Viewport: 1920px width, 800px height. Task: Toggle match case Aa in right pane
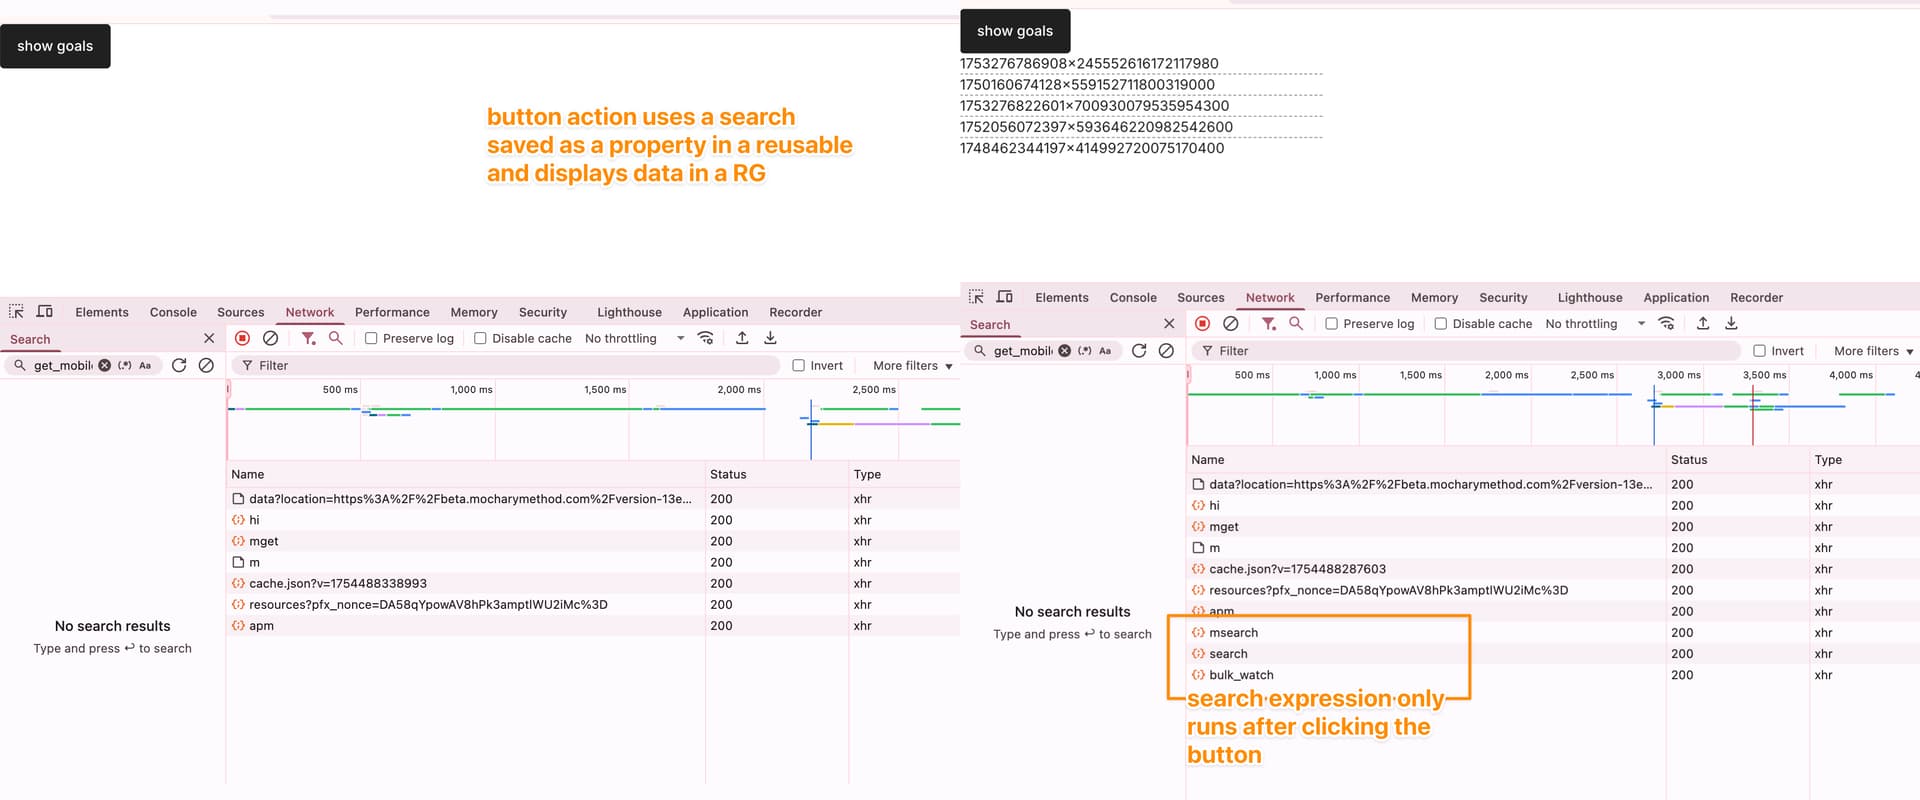pyautogui.click(x=1105, y=350)
